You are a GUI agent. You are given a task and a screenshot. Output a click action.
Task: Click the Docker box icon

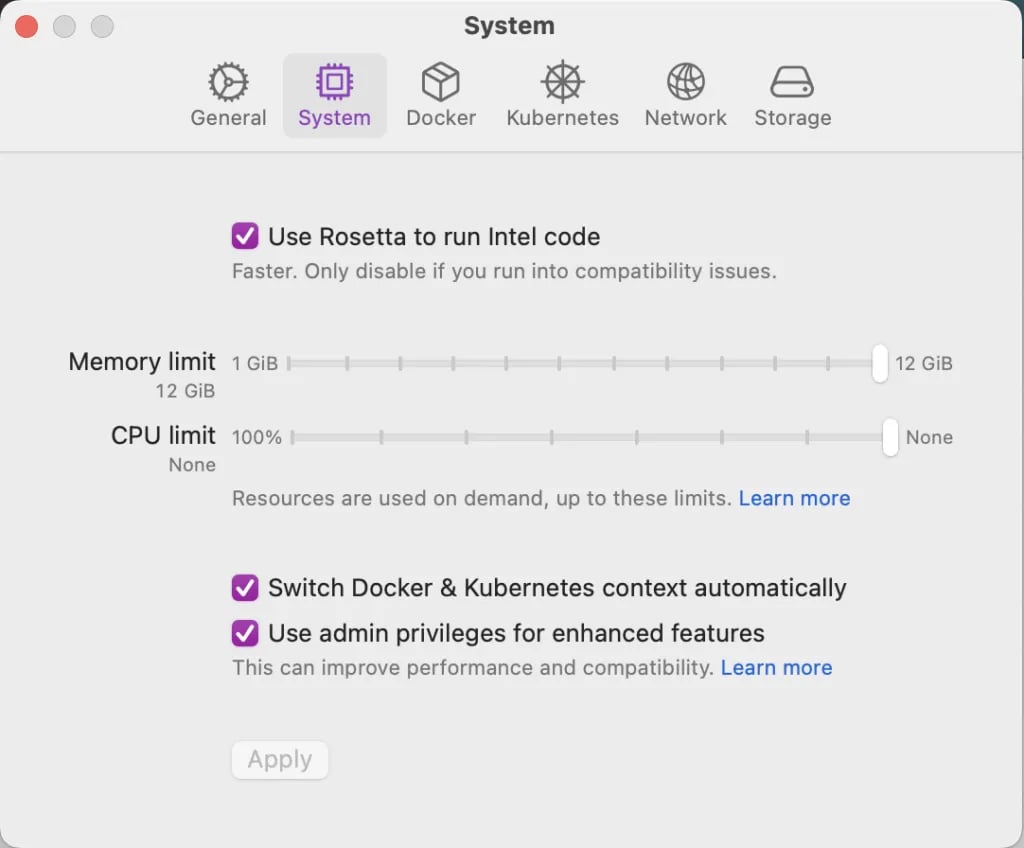pyautogui.click(x=440, y=82)
